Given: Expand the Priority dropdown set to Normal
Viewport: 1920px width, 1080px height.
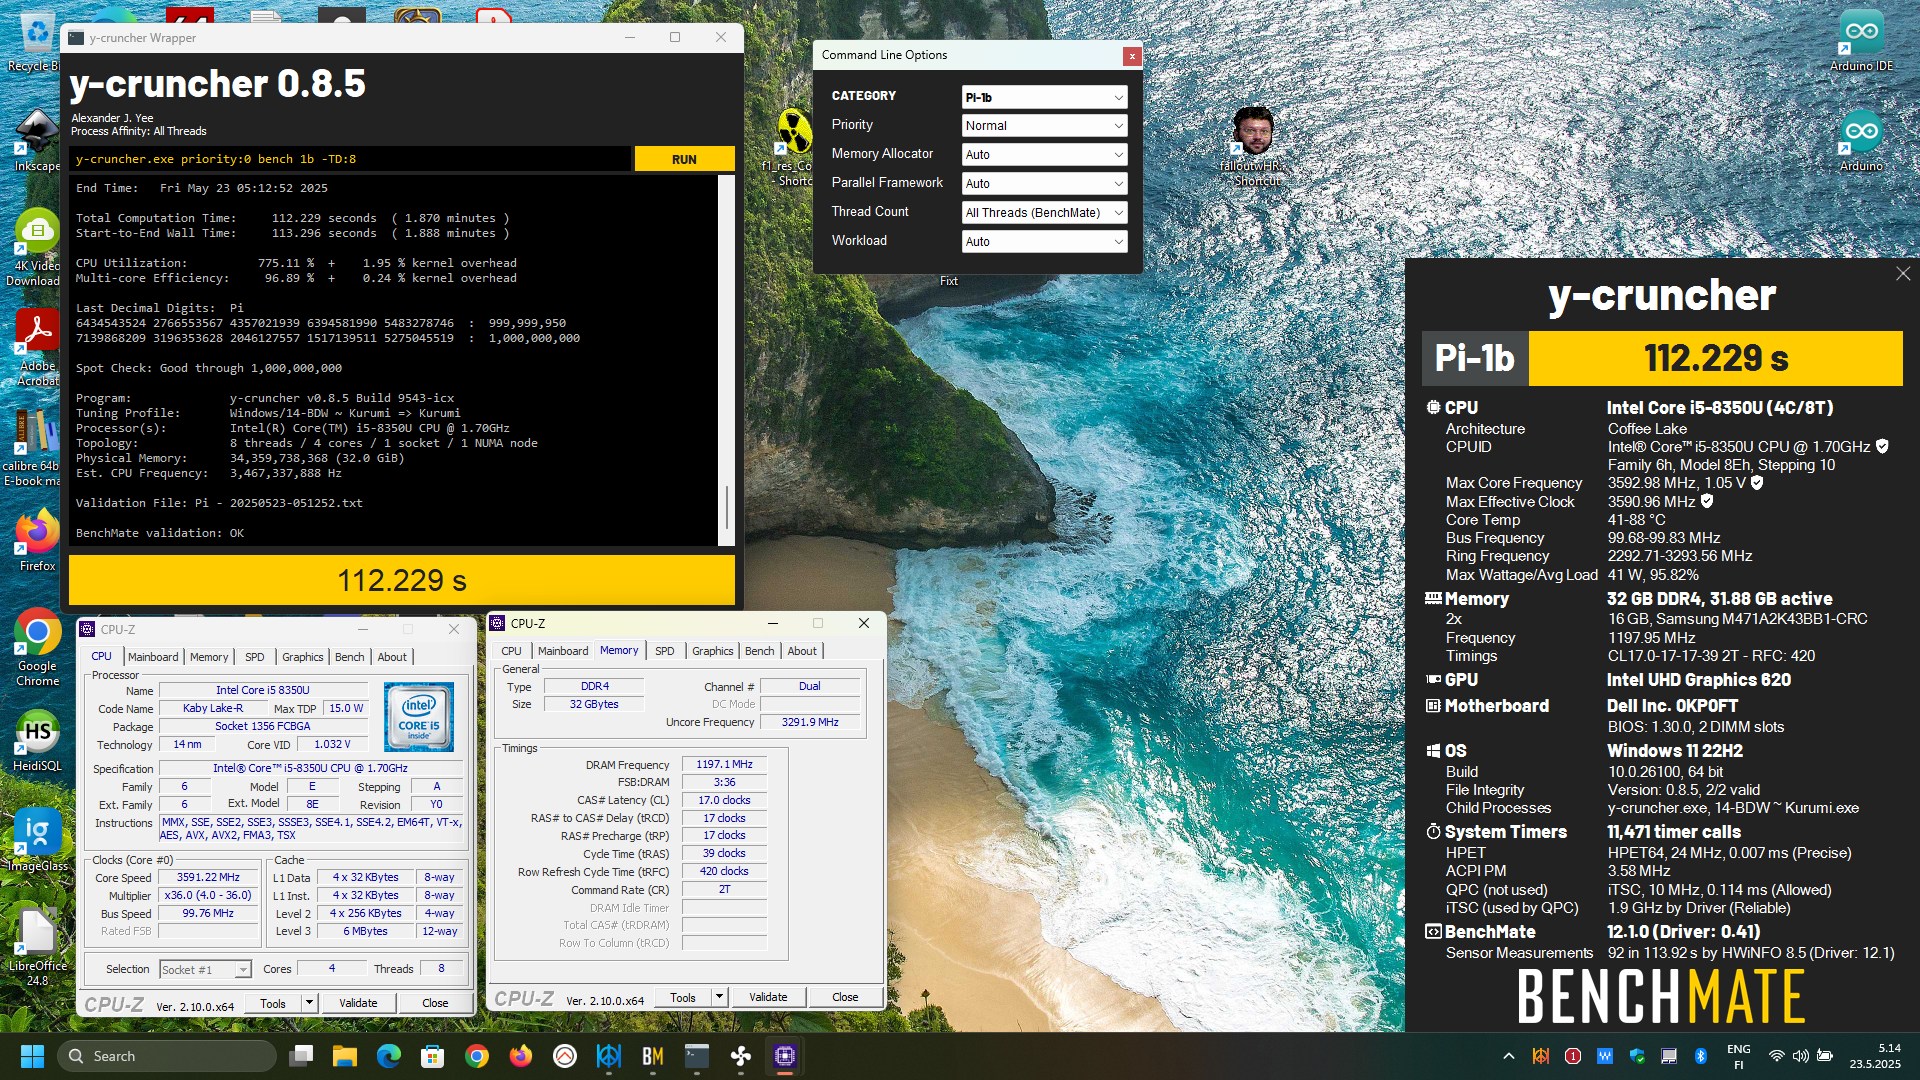Looking at the screenshot, I should click(x=1044, y=126).
